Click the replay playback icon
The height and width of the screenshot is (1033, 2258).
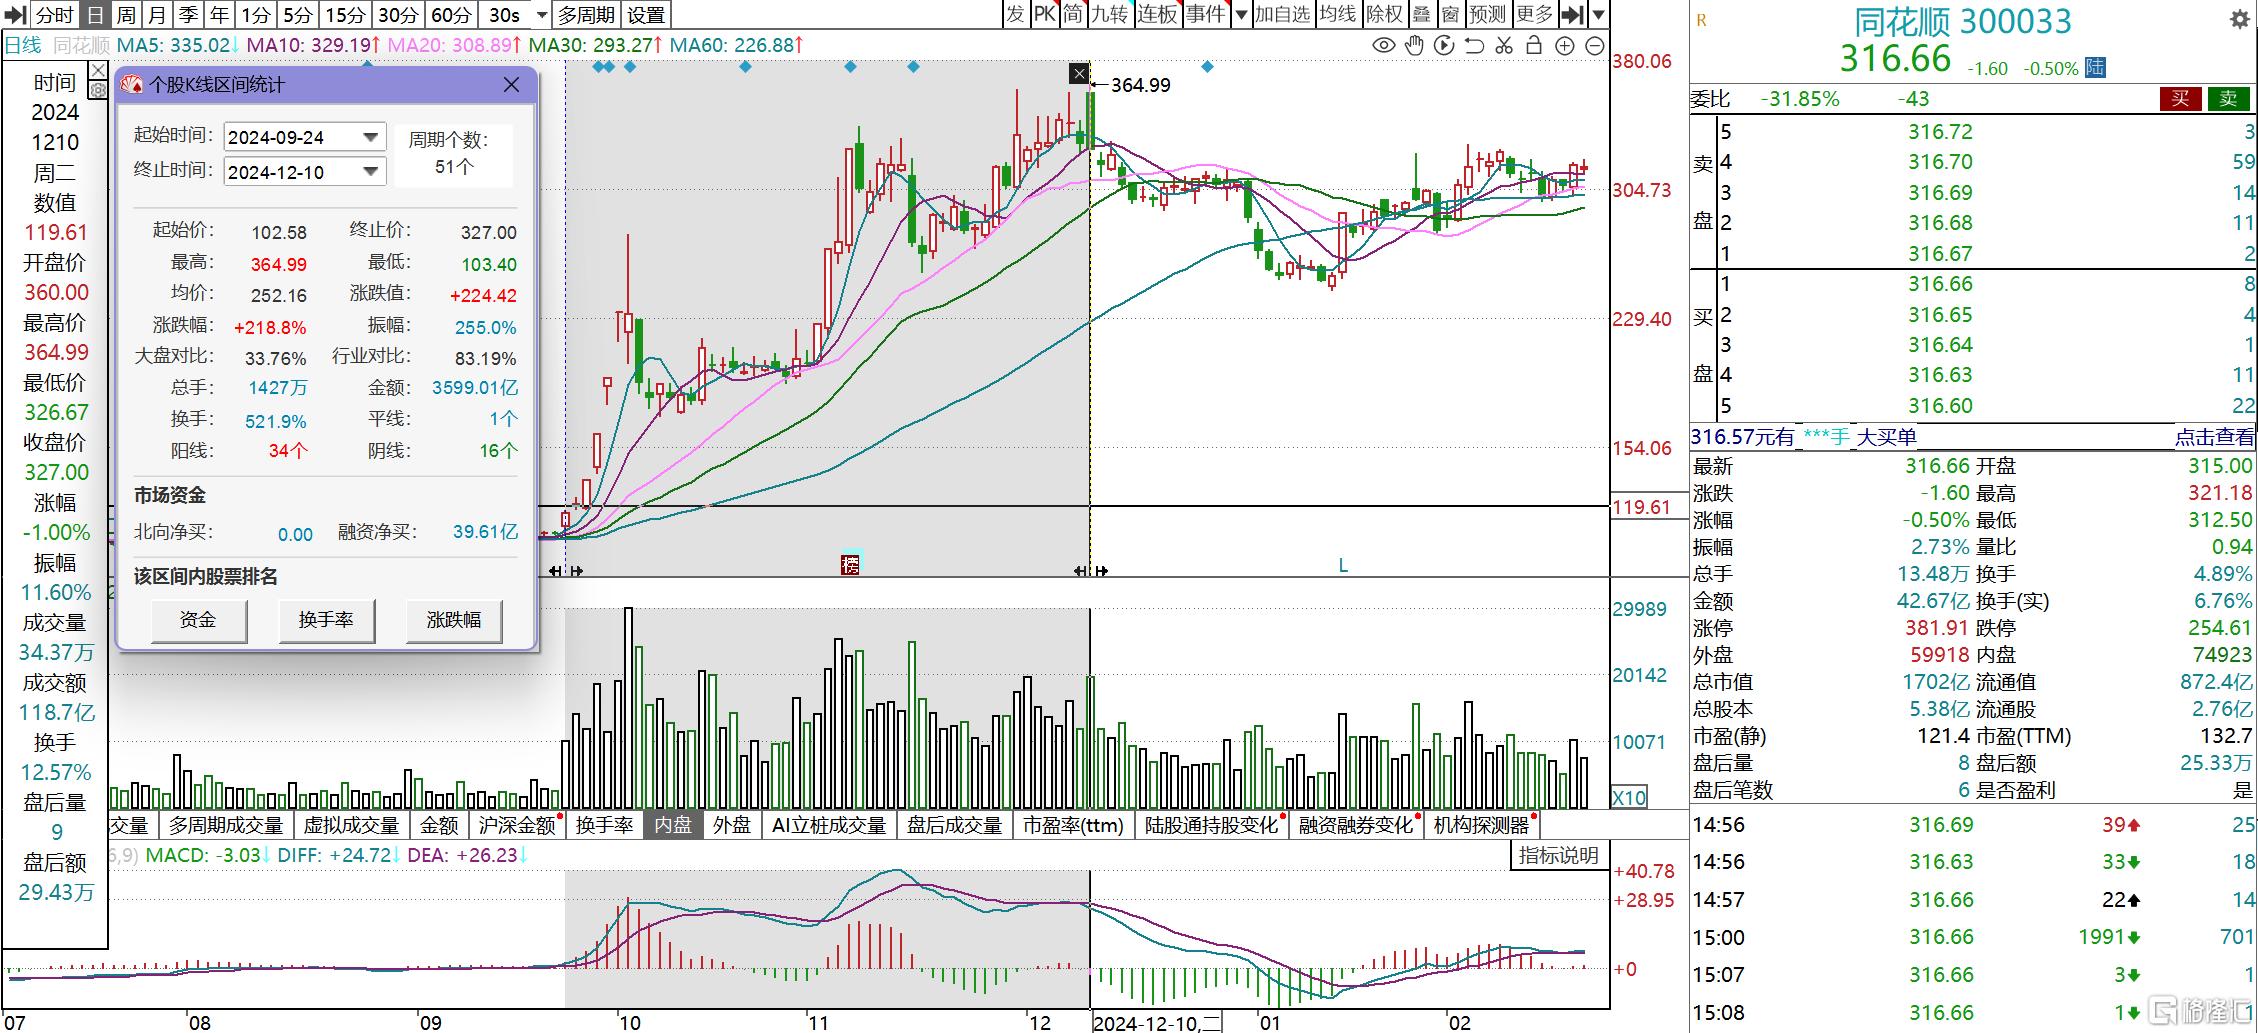1444,45
